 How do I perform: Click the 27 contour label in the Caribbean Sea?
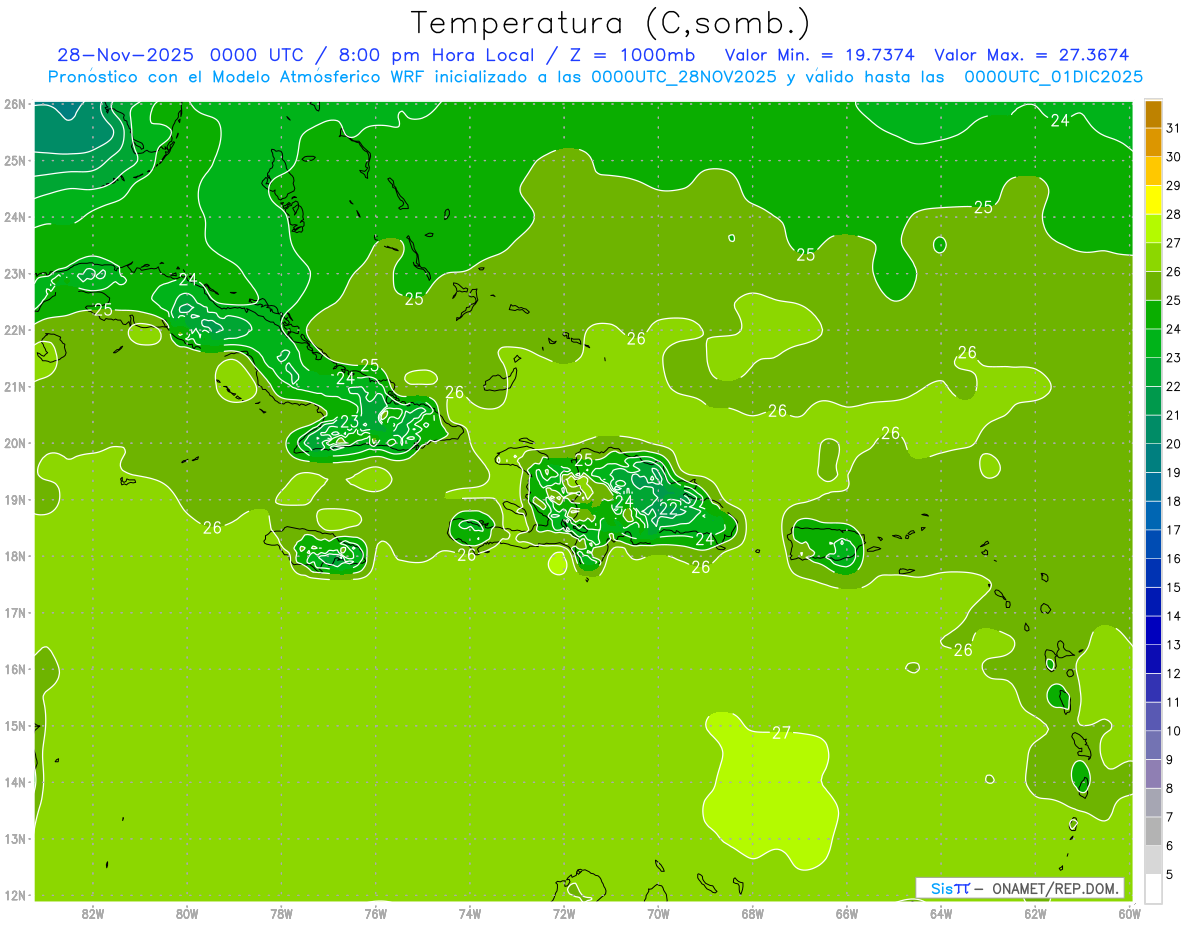(782, 733)
